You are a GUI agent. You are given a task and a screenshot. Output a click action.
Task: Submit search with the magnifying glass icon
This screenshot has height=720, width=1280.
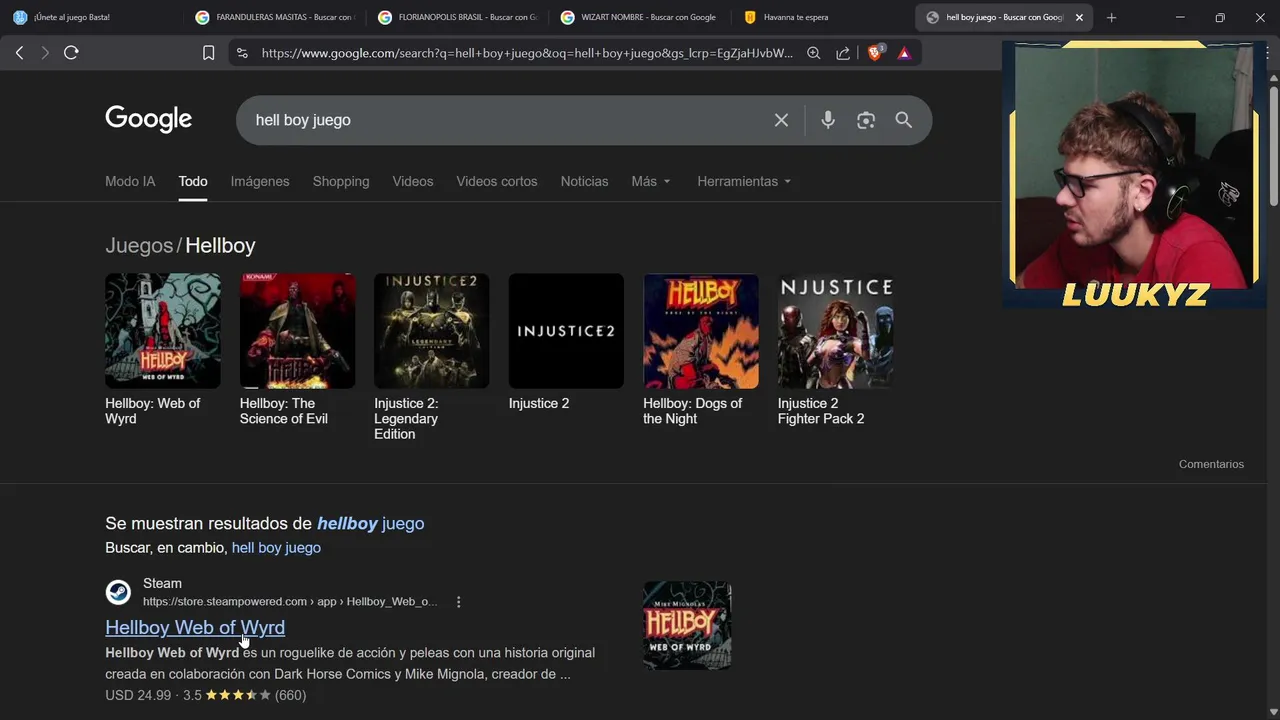903,120
